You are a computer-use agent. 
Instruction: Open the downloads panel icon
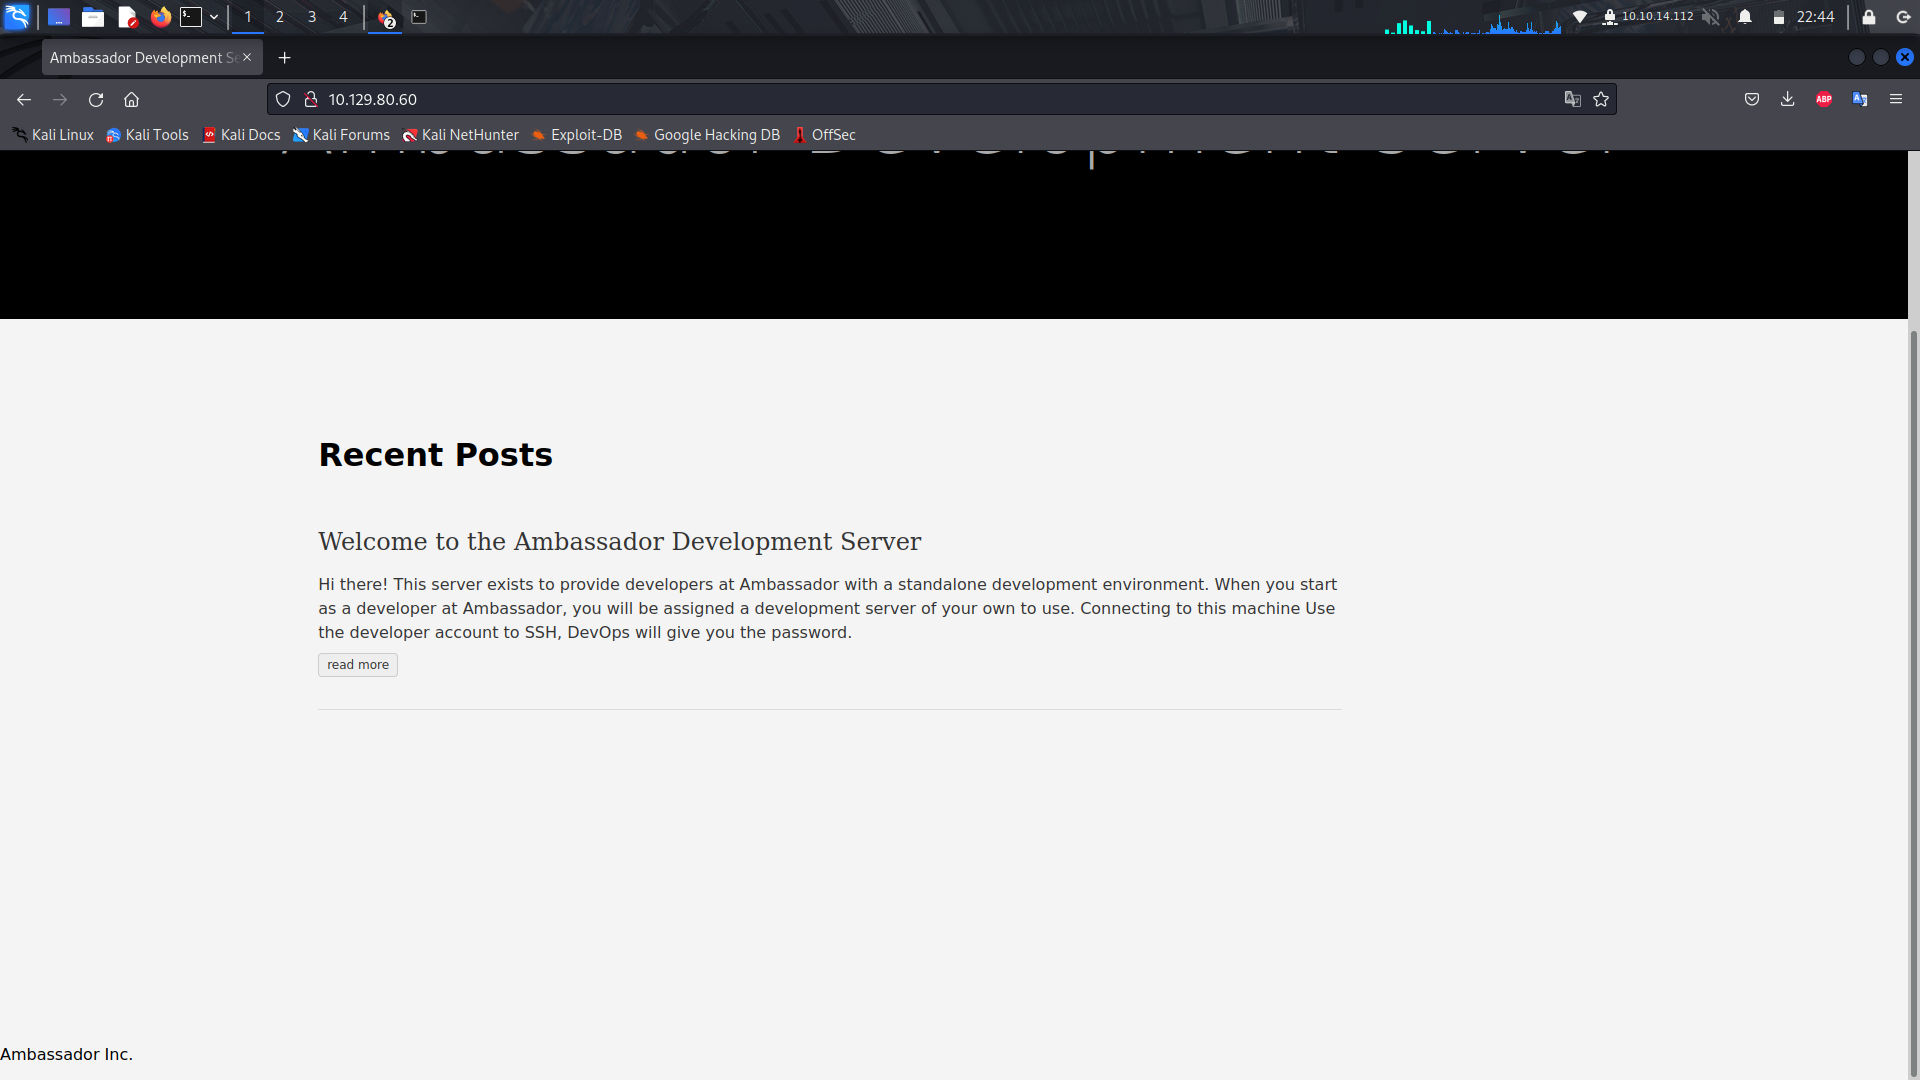pos(1787,99)
